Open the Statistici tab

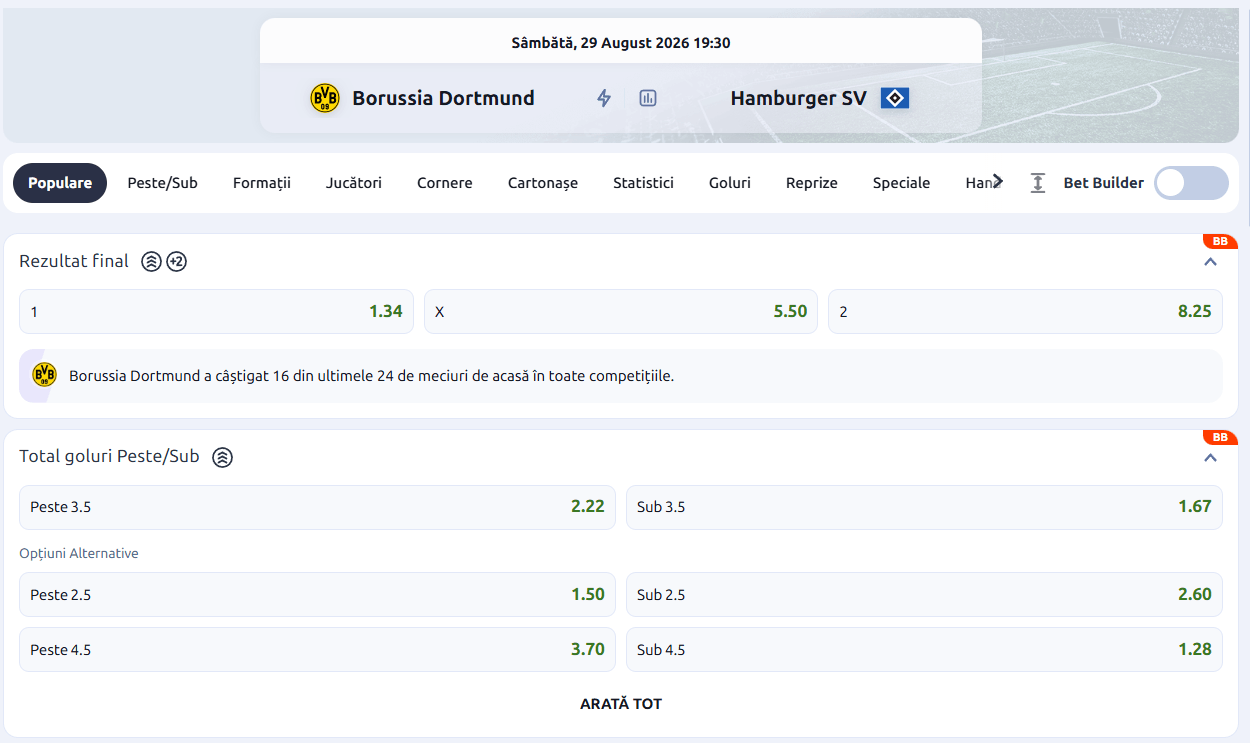[x=643, y=183]
